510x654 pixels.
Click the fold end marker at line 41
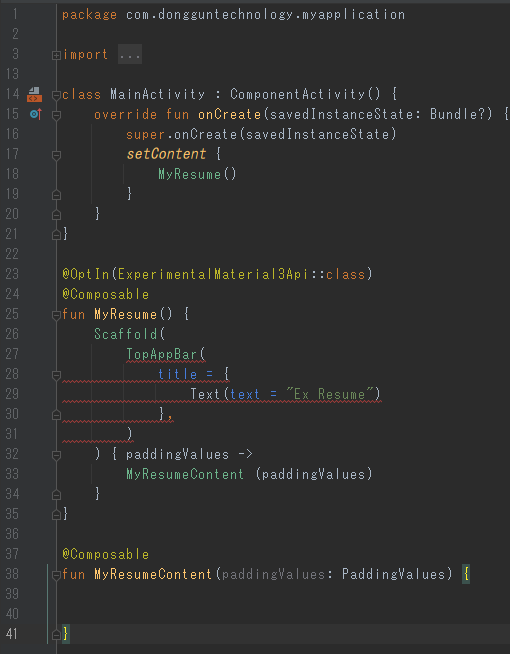click(x=56, y=635)
